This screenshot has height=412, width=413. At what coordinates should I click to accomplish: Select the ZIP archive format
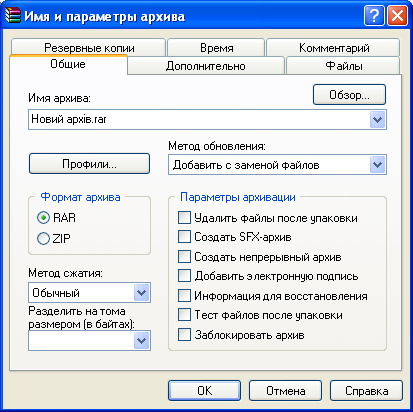(43, 239)
